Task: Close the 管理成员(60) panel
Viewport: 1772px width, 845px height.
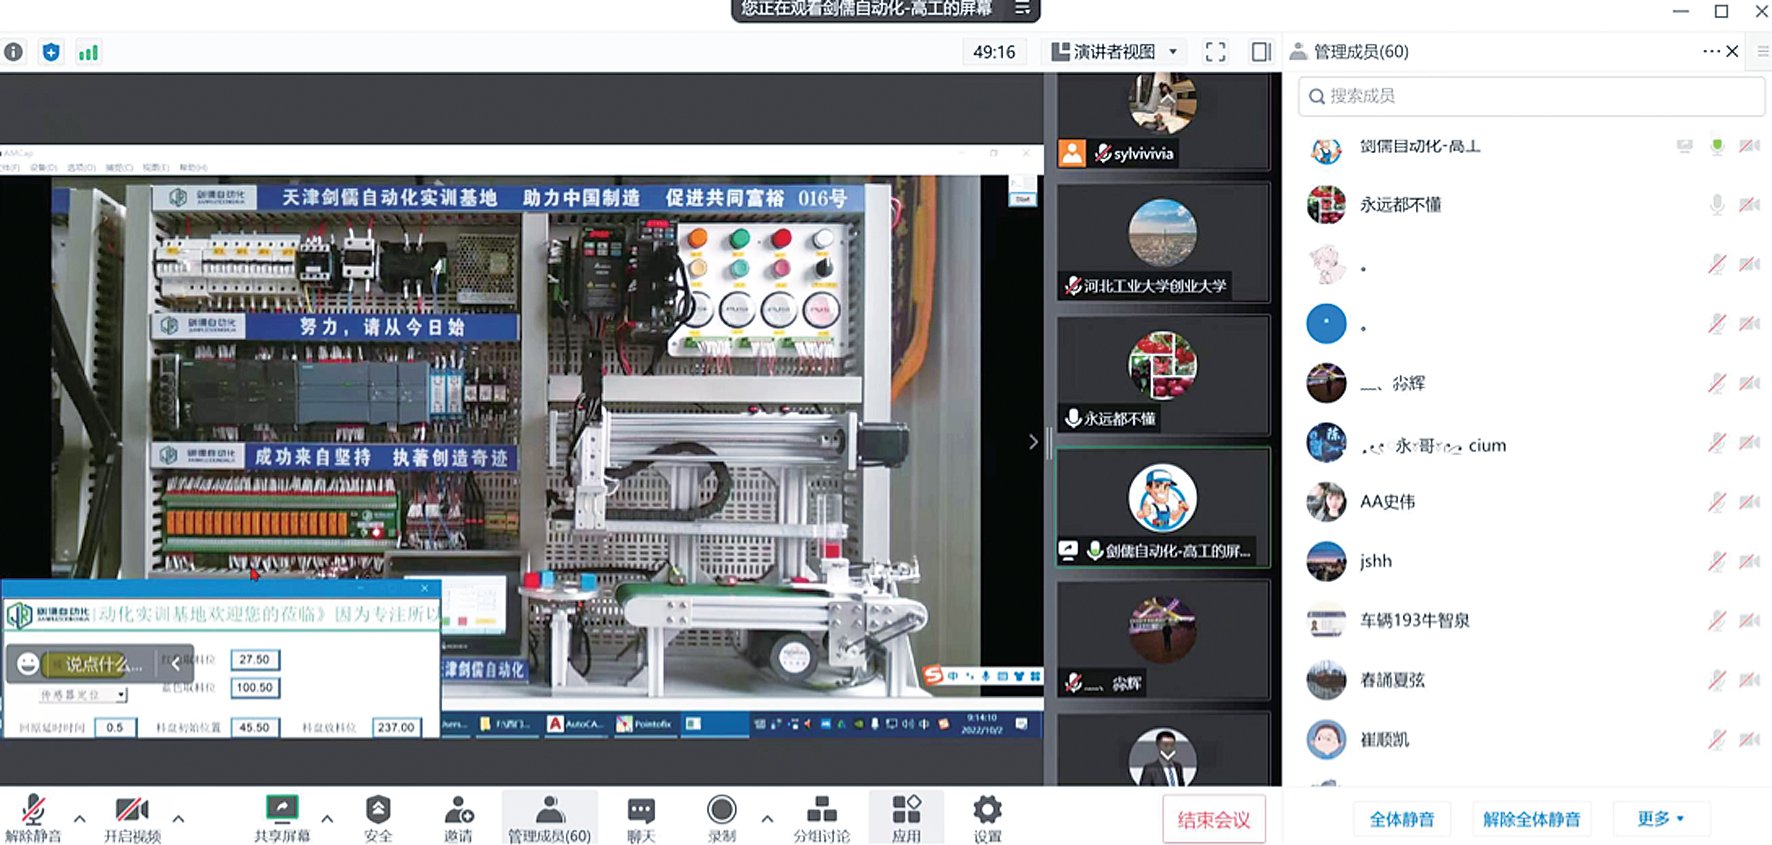Action: coord(1732,51)
